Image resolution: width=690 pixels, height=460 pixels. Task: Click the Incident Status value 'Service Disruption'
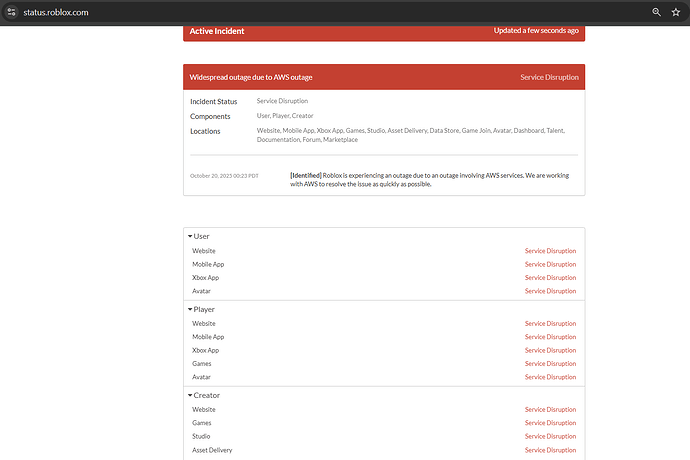click(x=282, y=101)
